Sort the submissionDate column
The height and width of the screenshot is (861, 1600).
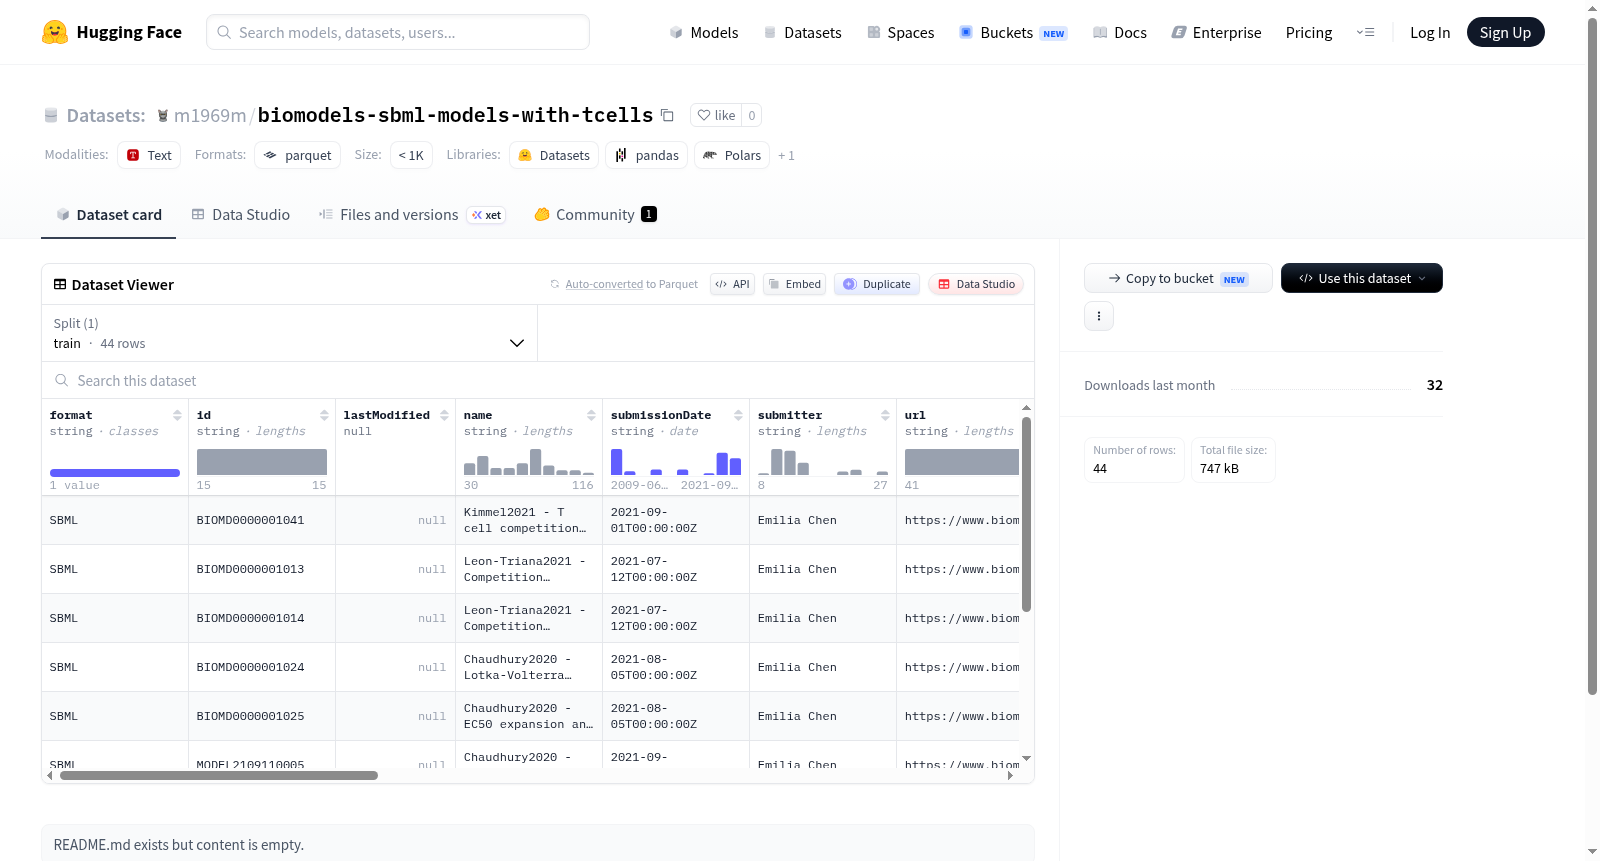click(738, 415)
